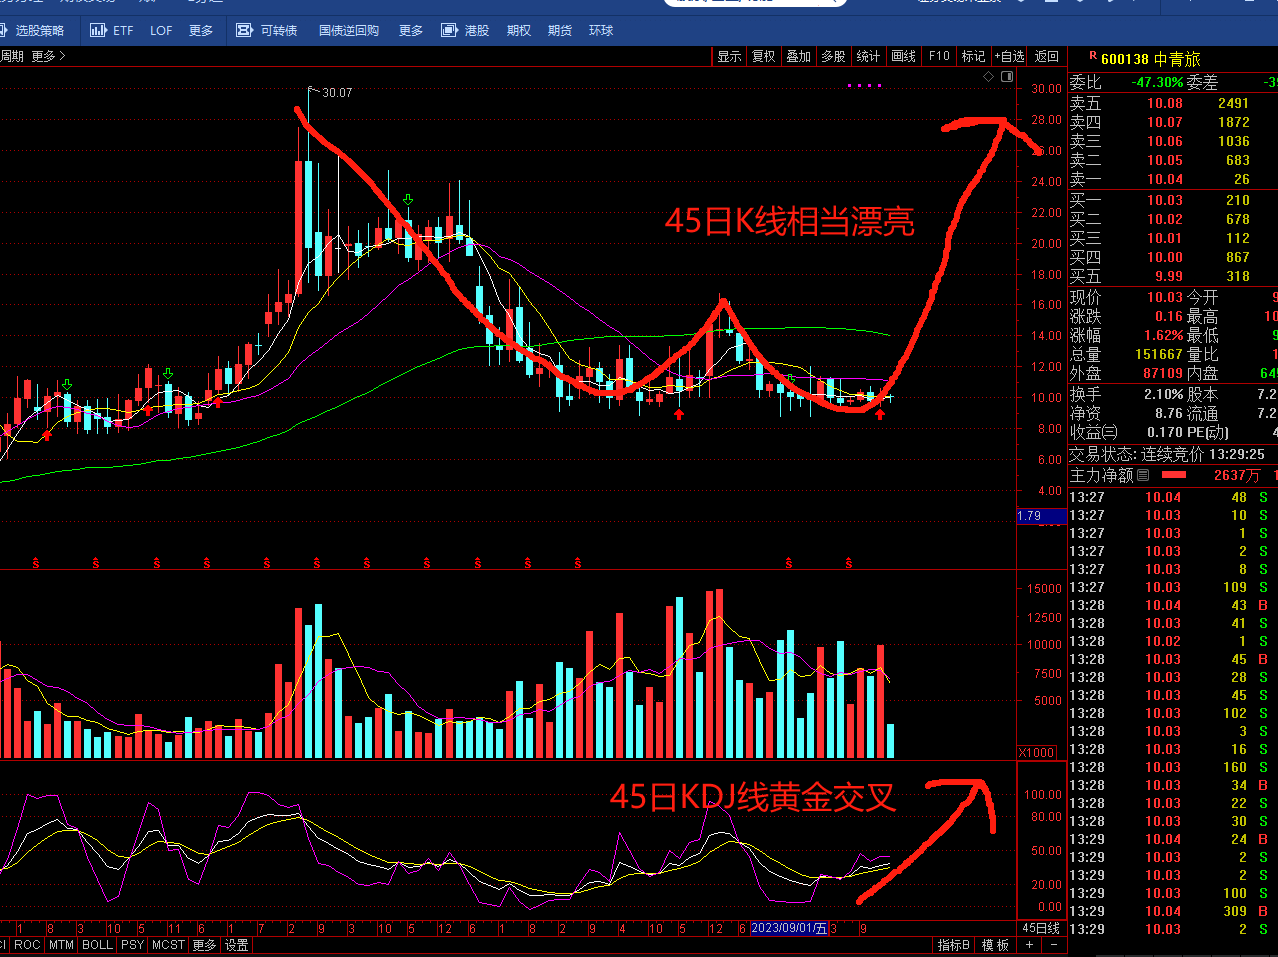Expand the 周期 更多 period menu

[x=48, y=56]
